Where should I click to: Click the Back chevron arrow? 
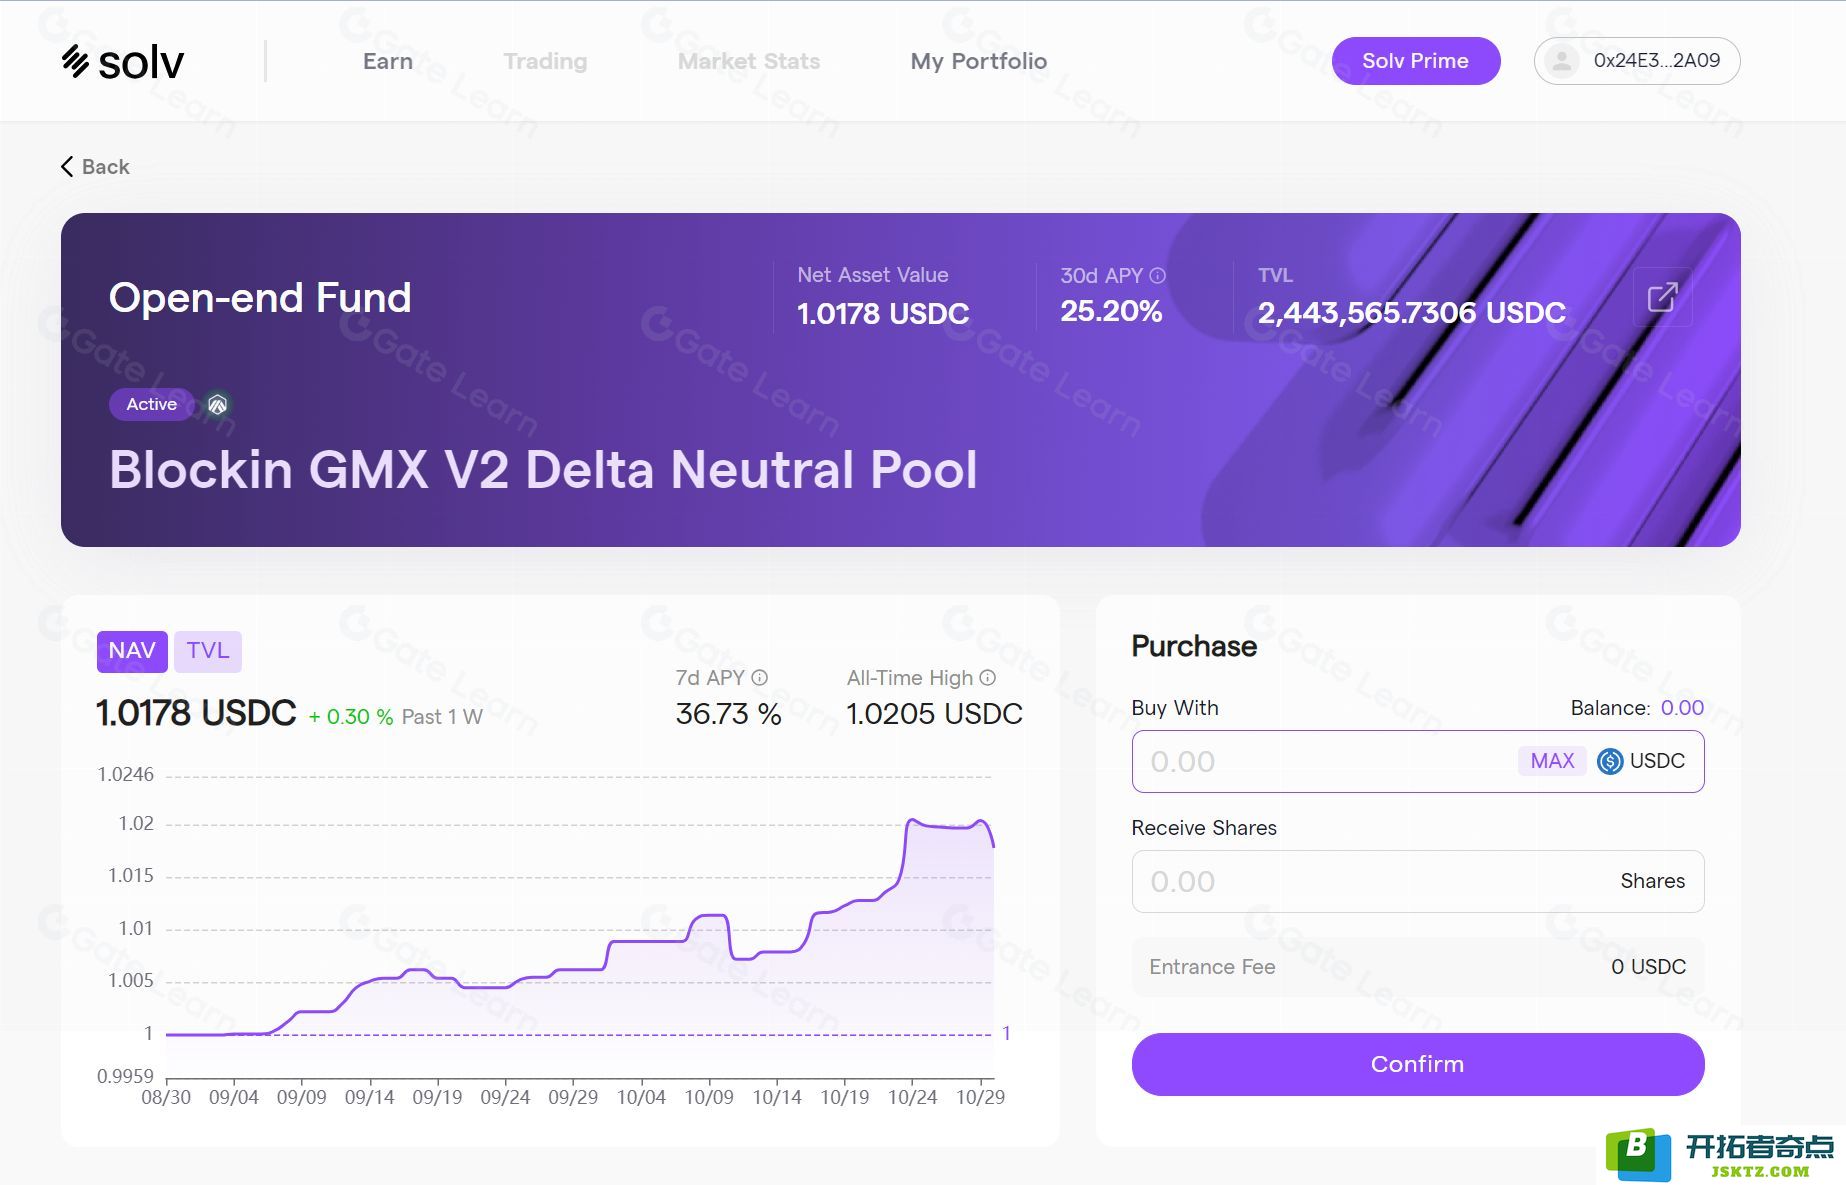coord(67,167)
